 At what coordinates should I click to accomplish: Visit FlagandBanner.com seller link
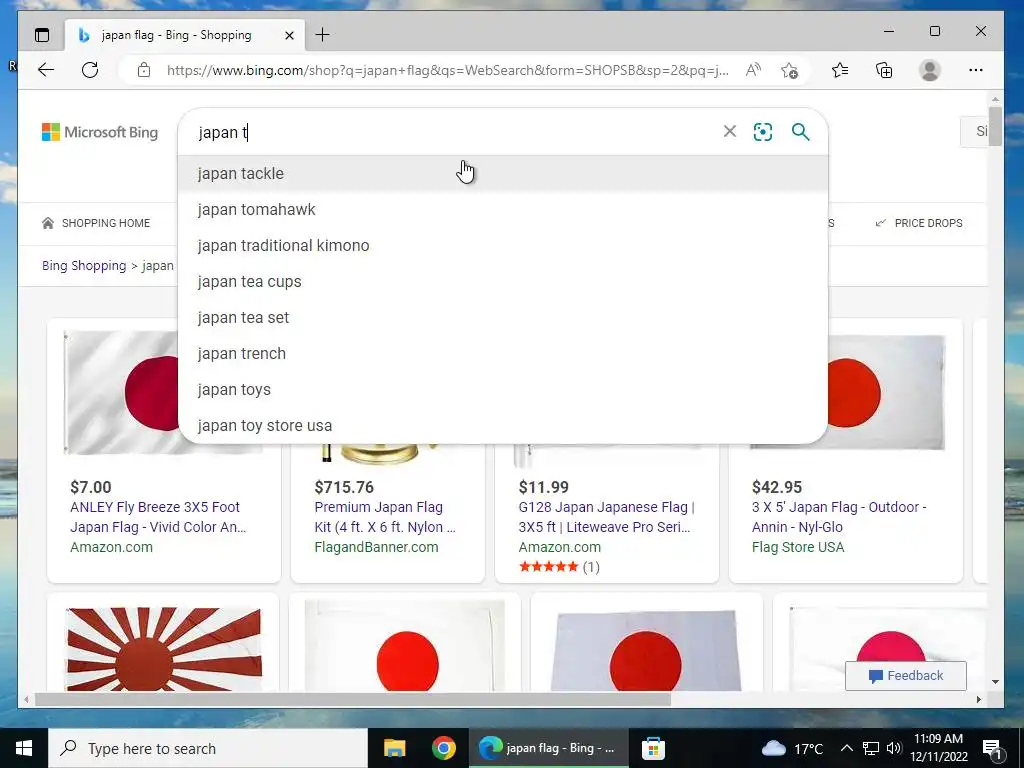click(376, 547)
